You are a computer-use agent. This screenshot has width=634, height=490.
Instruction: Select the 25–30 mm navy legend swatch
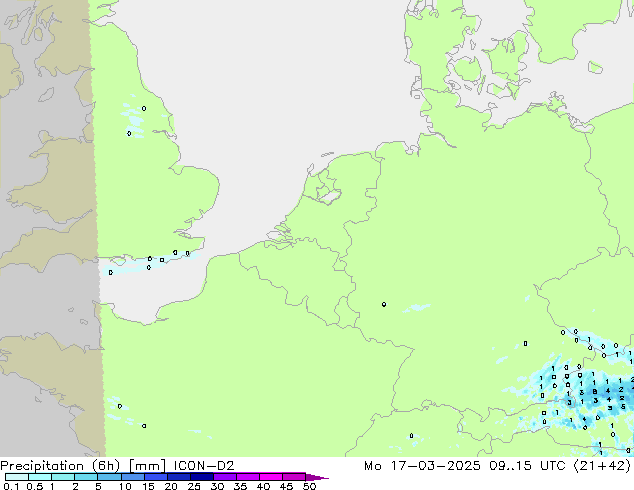pos(201,477)
